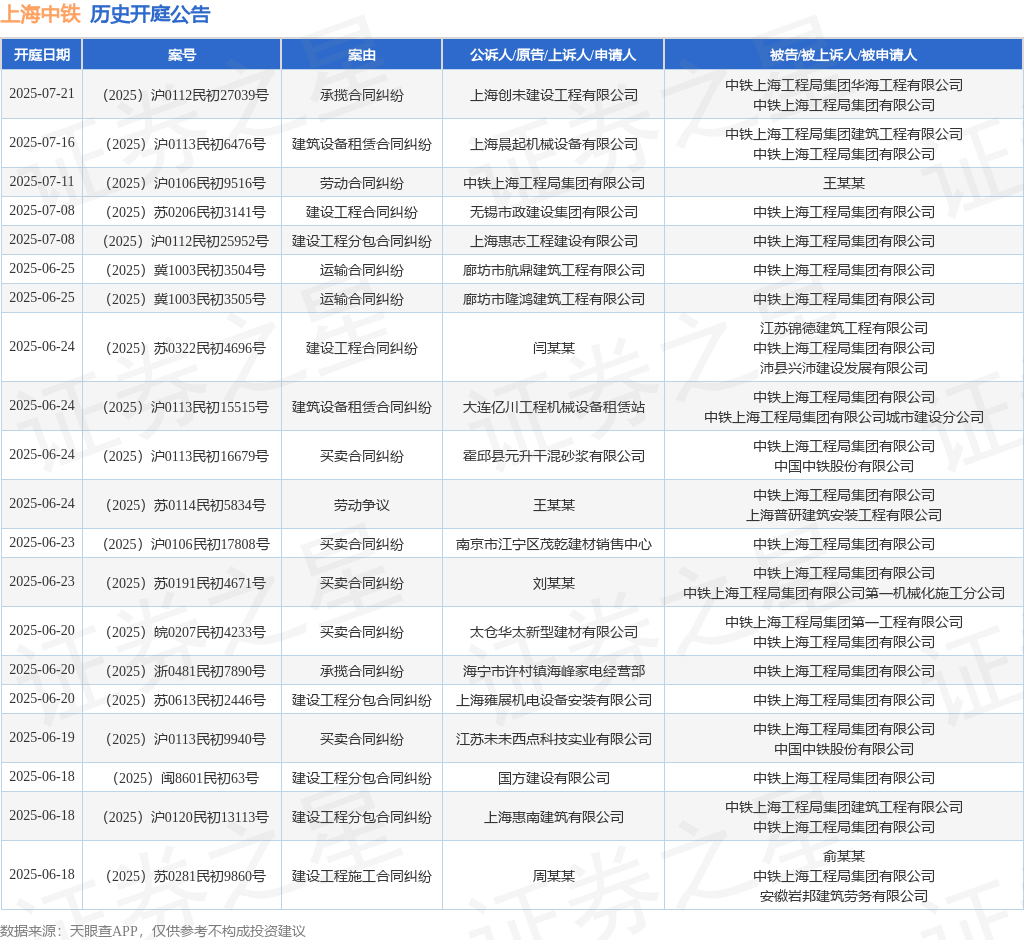Click plaintiff 大连亿川工程机械设备租赁站
1024x940 pixels.
click(x=554, y=408)
